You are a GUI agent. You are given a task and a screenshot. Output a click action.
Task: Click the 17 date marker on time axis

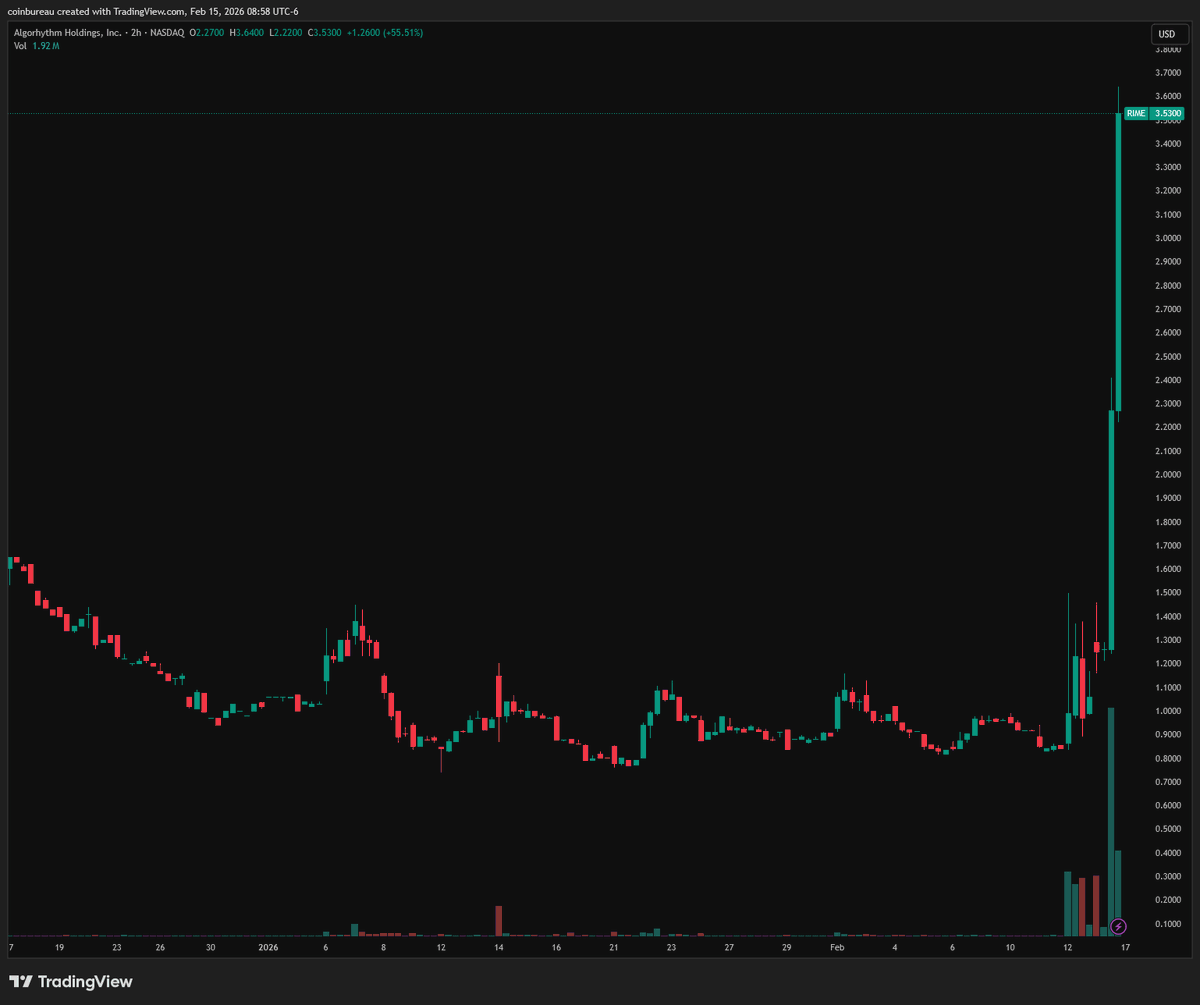(1124, 946)
